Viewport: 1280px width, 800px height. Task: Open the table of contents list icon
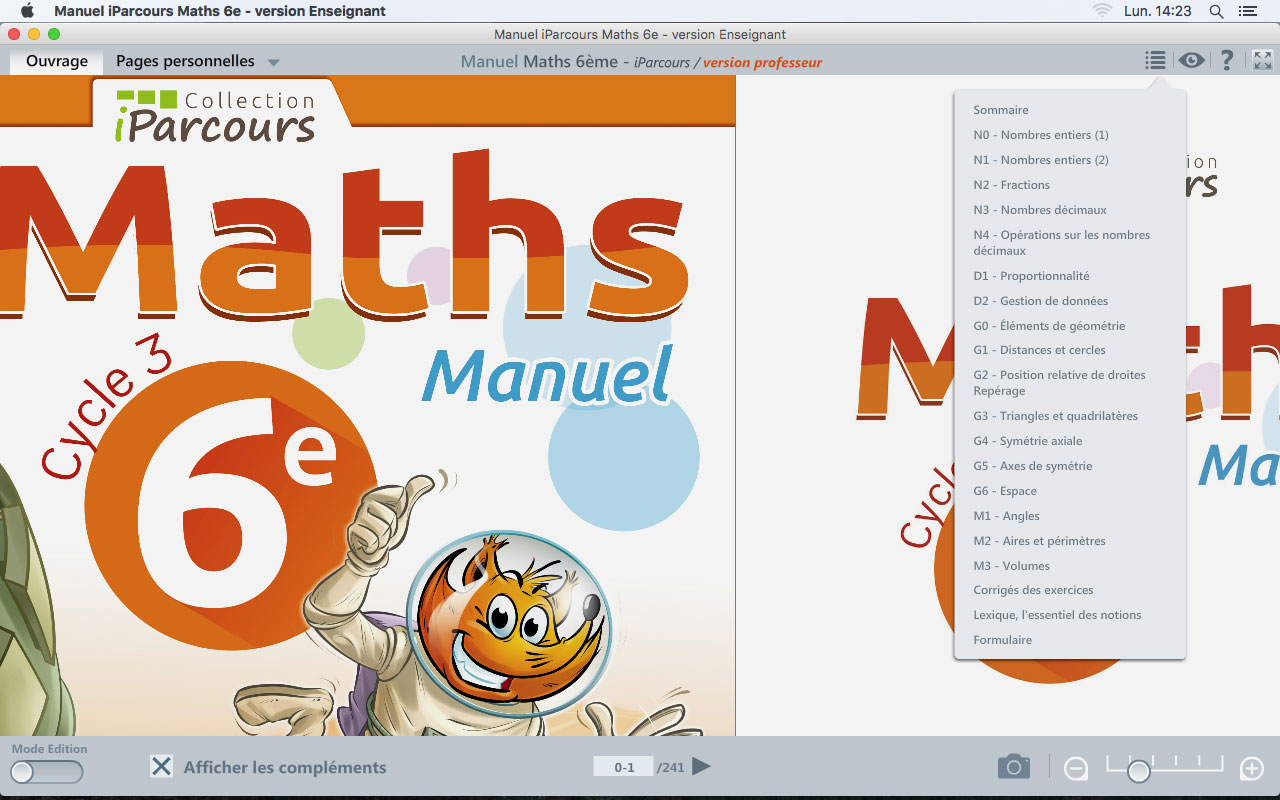pos(1155,61)
